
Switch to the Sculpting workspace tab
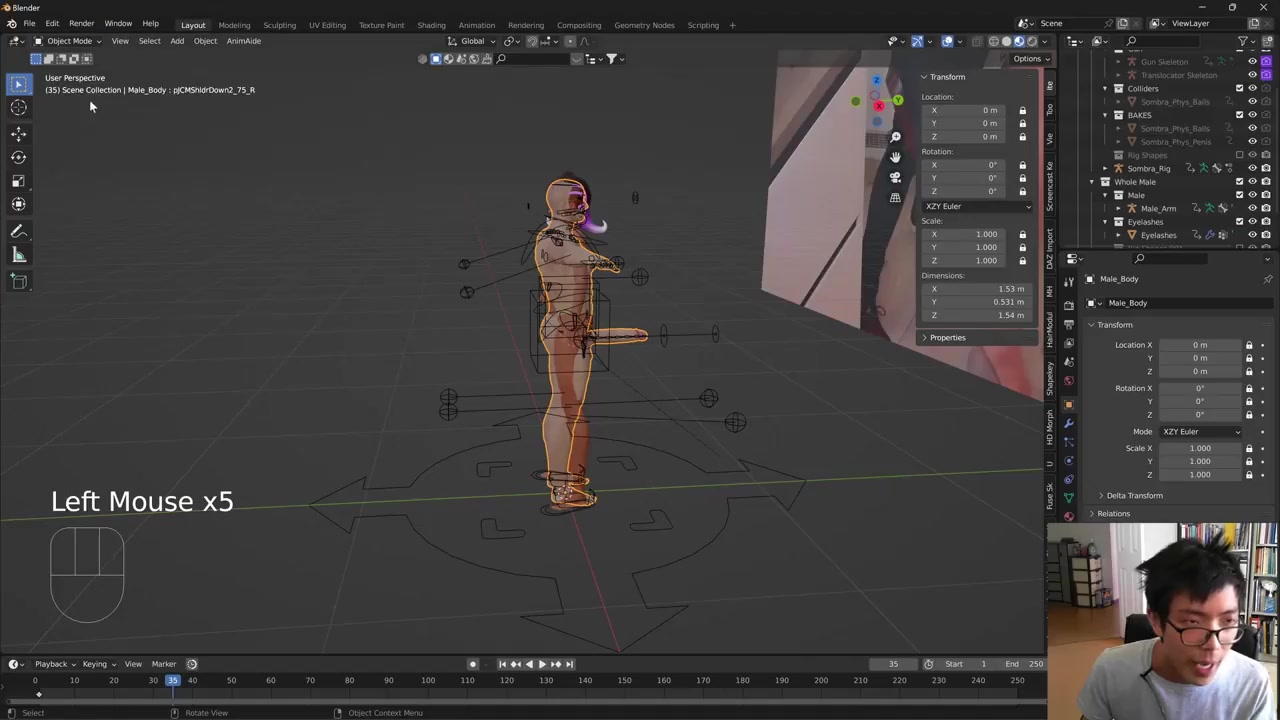coord(279,25)
